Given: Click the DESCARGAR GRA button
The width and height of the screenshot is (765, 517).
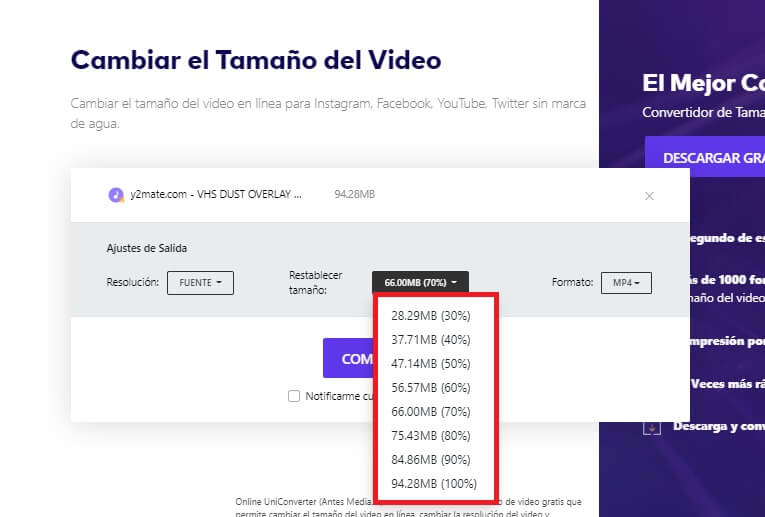Looking at the screenshot, I should (705, 157).
